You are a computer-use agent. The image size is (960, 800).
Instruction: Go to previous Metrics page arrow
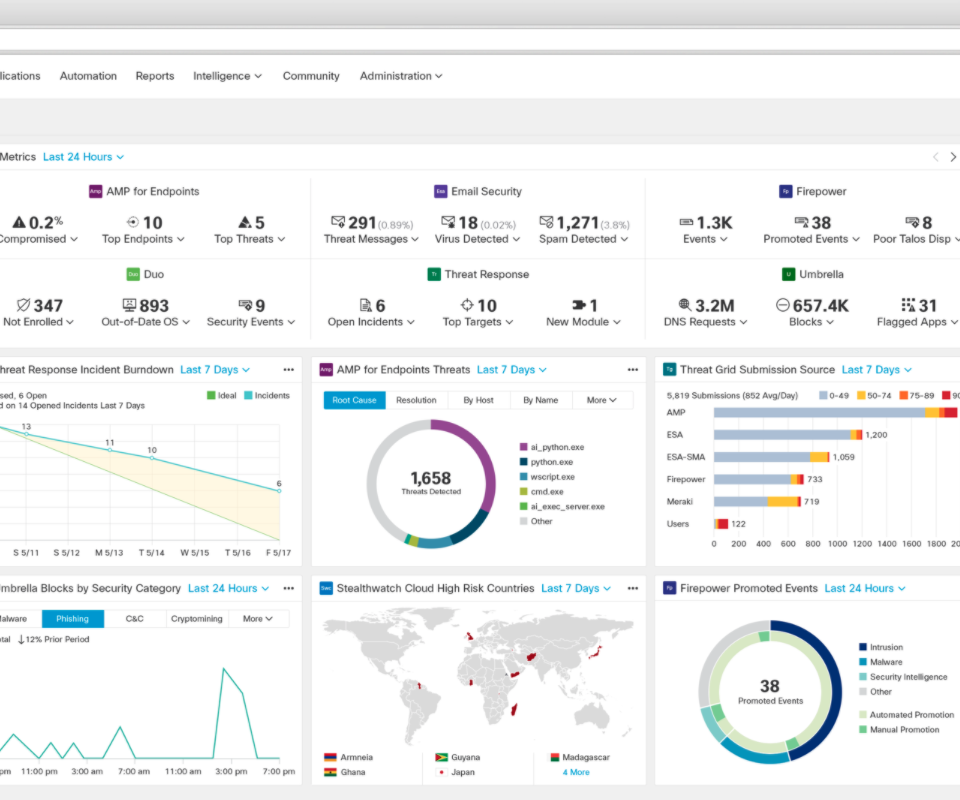(x=936, y=157)
